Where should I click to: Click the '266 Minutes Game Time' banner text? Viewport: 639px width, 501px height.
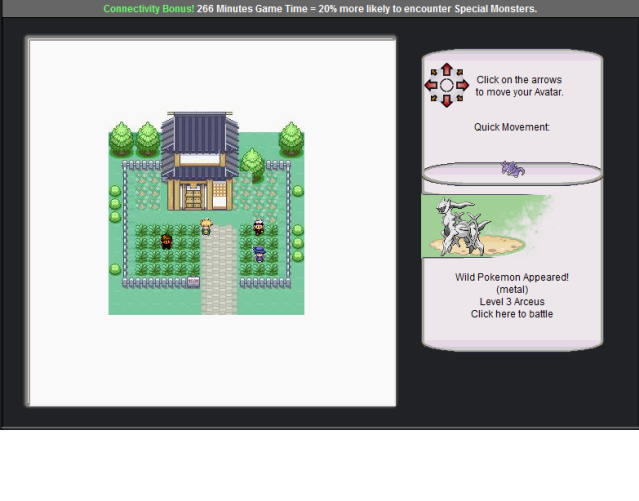click(252, 9)
